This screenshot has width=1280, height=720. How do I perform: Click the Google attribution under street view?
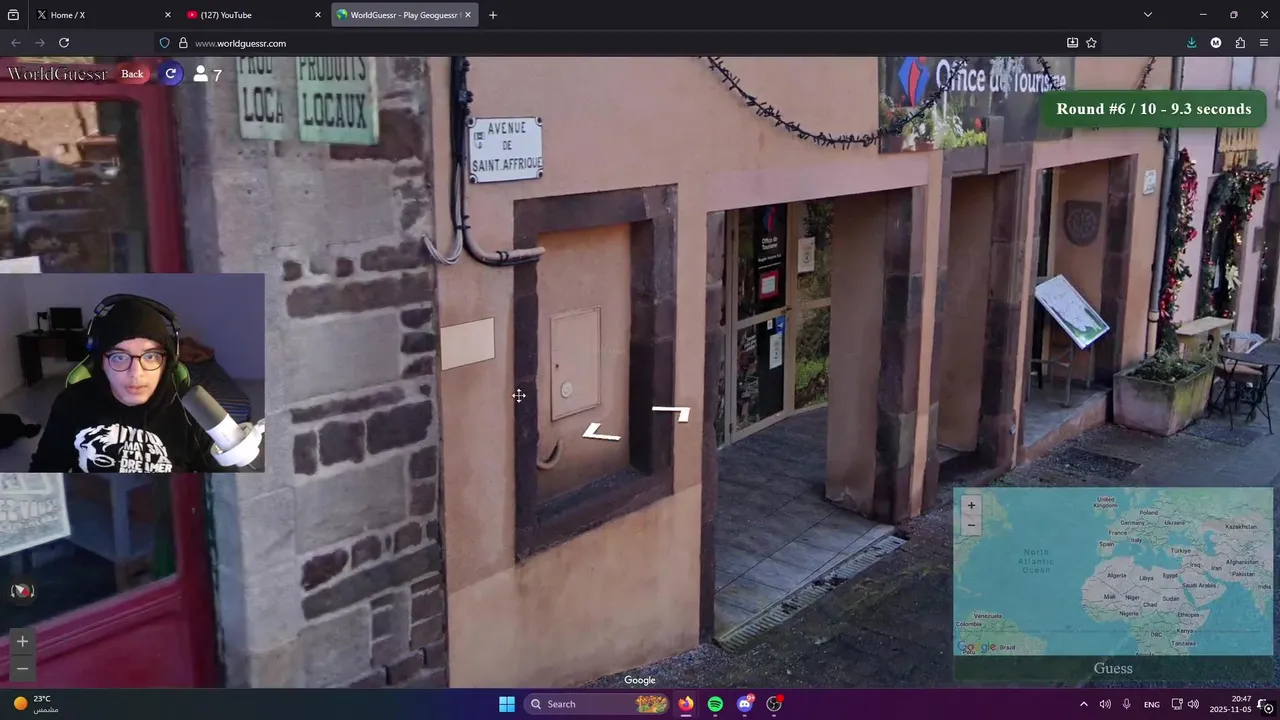[640, 680]
